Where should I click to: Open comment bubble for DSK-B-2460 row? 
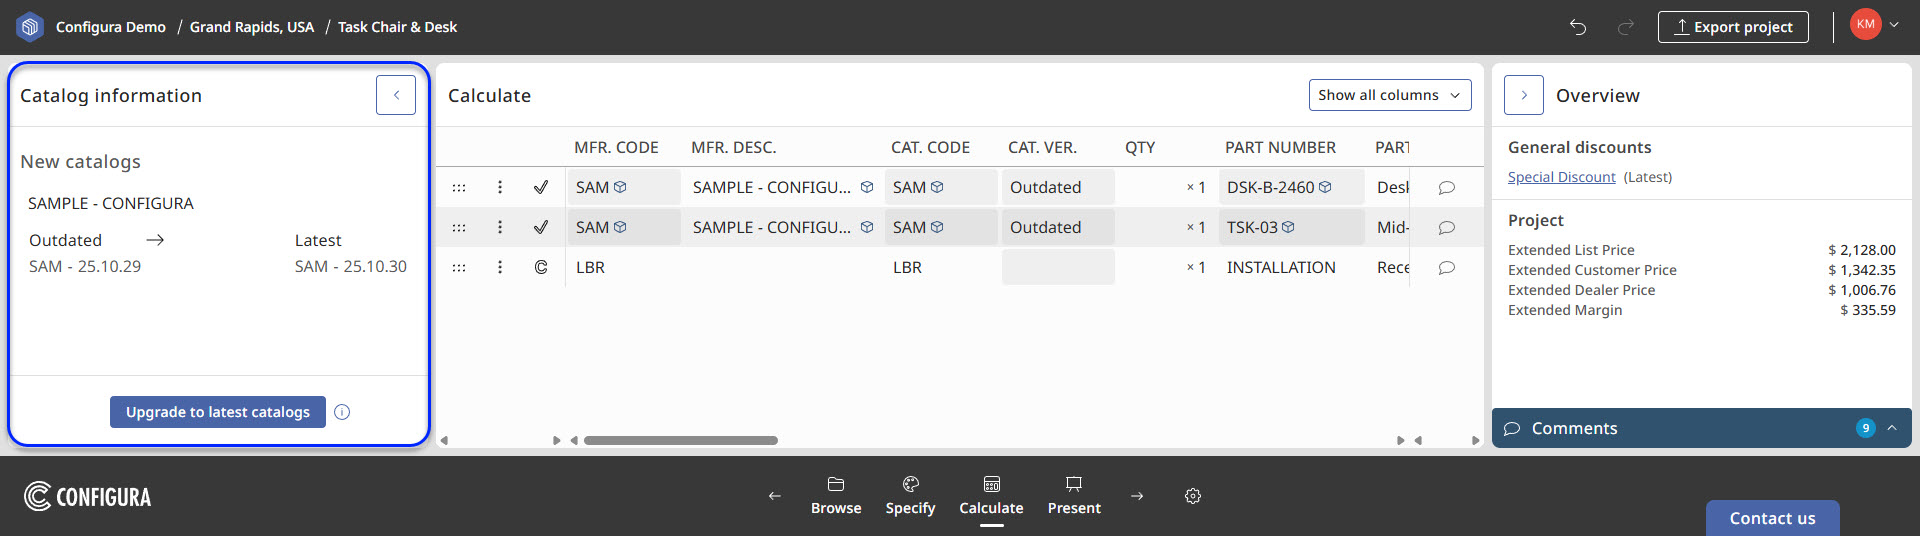point(1446,187)
